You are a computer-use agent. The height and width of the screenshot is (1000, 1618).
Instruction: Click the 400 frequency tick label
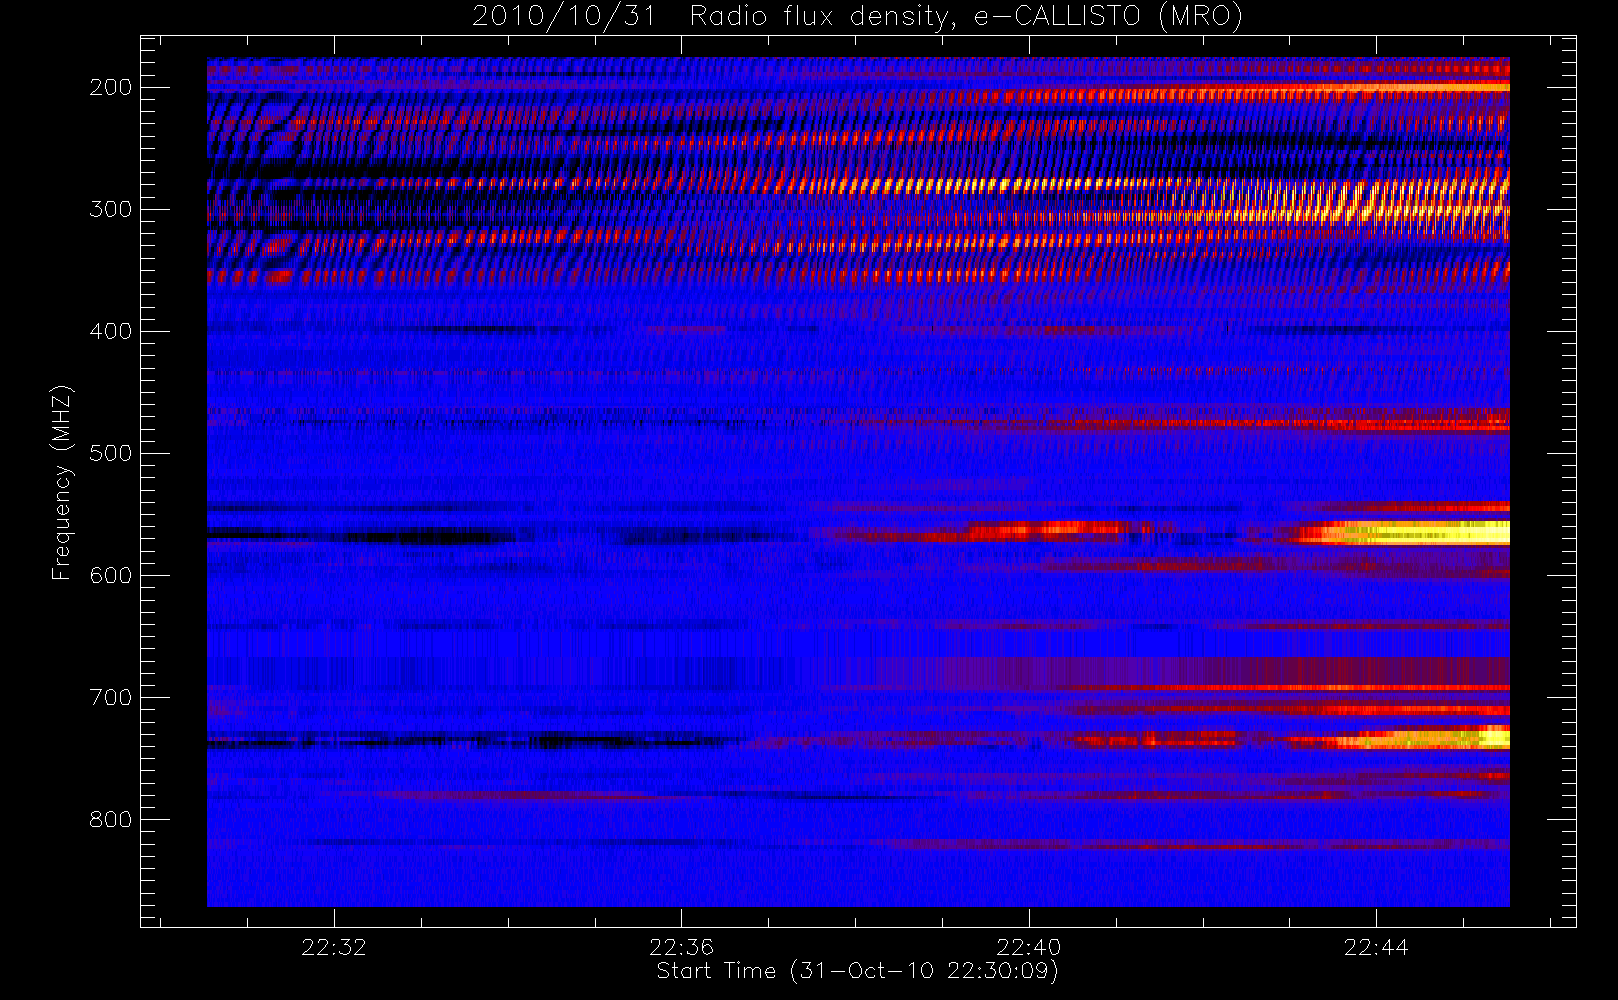click(x=110, y=331)
